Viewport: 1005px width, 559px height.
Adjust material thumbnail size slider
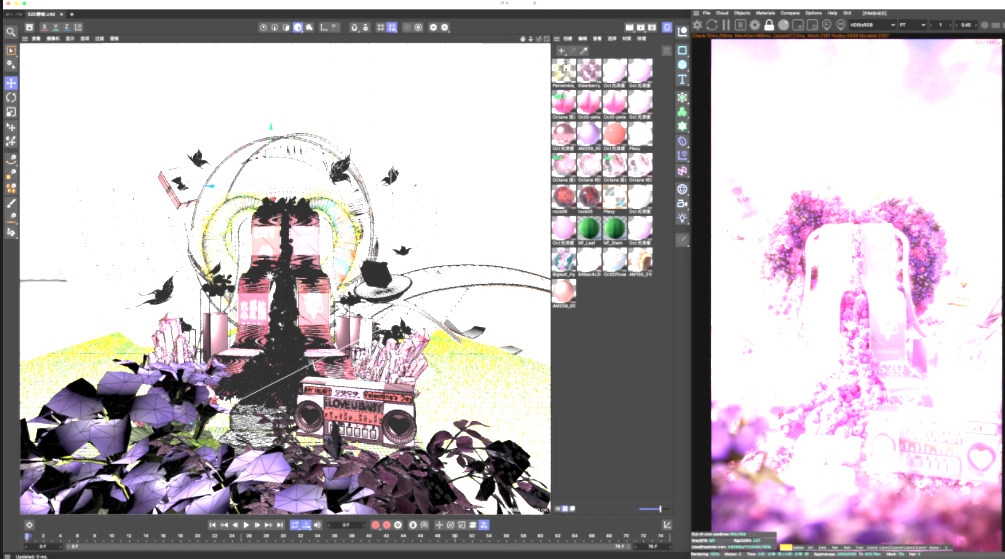[654, 509]
